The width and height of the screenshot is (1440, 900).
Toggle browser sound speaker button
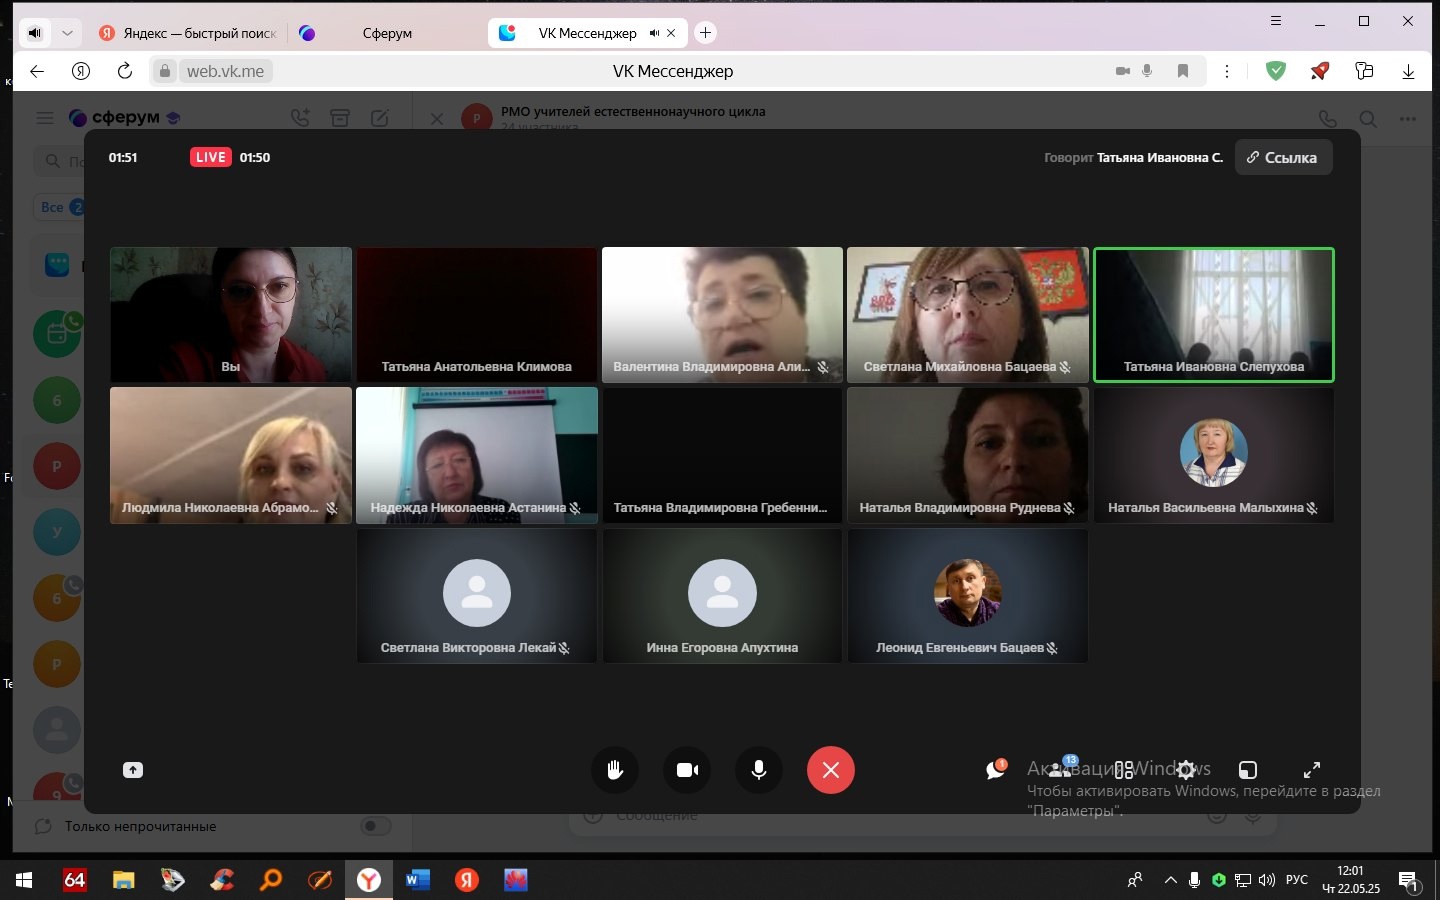click(x=35, y=33)
